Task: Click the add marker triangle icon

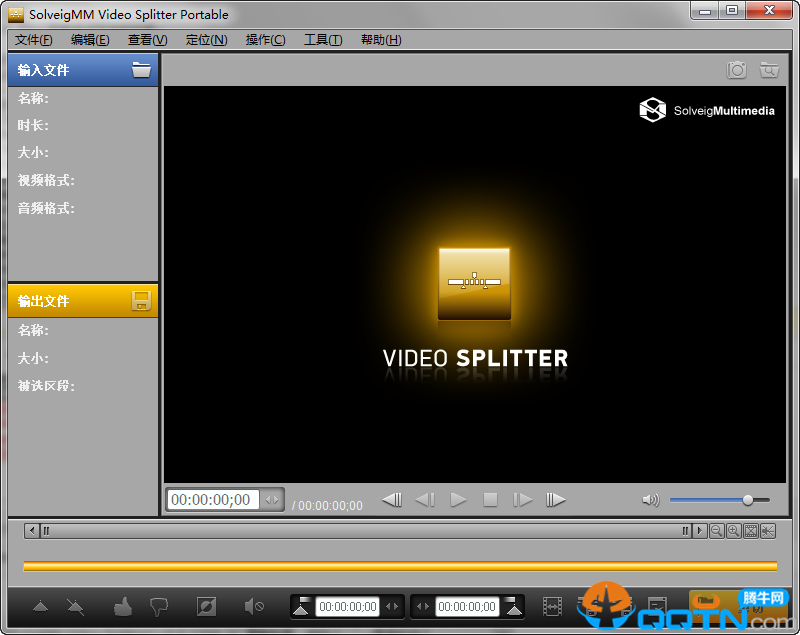Action: tap(41, 606)
